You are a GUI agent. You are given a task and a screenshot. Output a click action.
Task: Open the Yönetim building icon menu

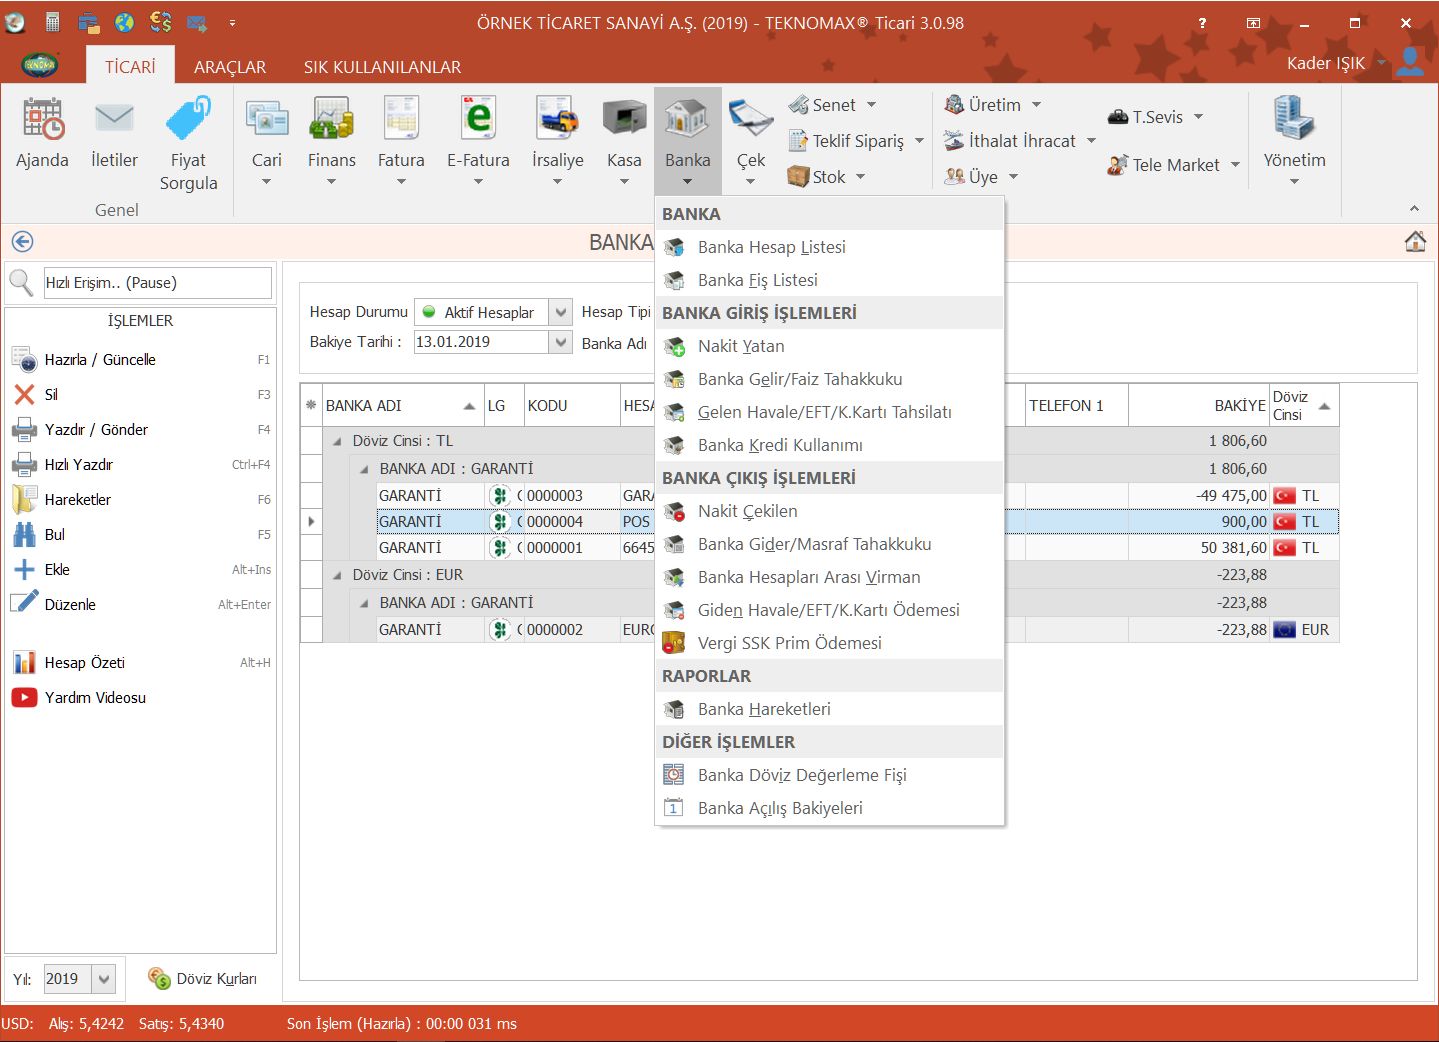coord(1294,141)
